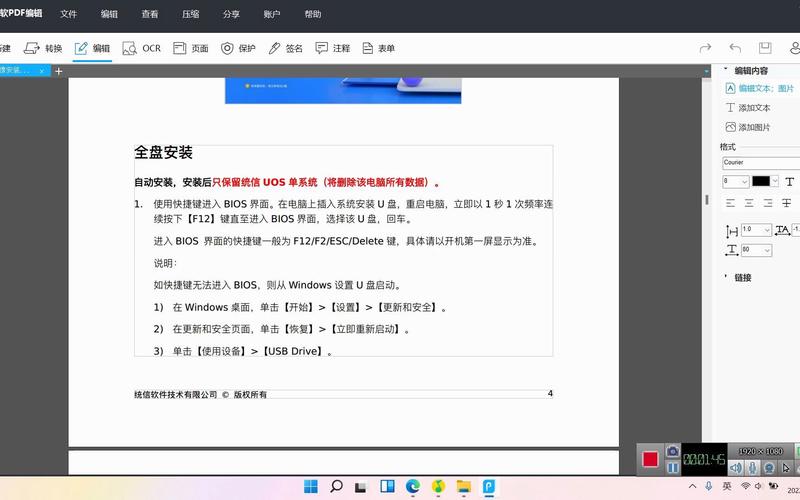This screenshot has height=500, width=800.
Task: Click the red warning text 只保留统信 UOS 单系统
Action: pos(264,182)
